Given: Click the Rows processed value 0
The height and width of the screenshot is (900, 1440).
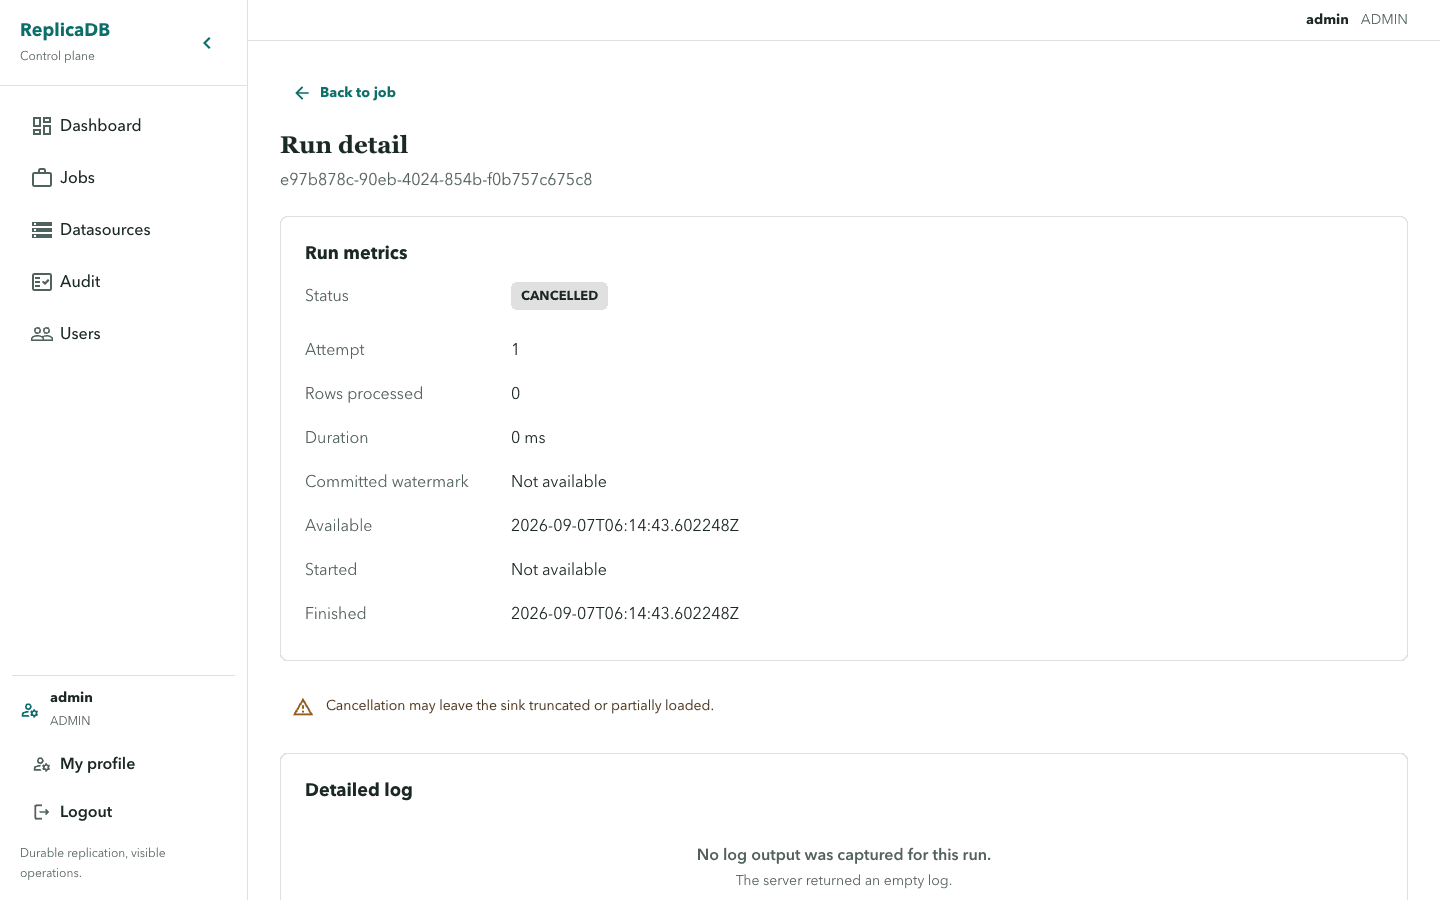Looking at the screenshot, I should (x=515, y=394).
